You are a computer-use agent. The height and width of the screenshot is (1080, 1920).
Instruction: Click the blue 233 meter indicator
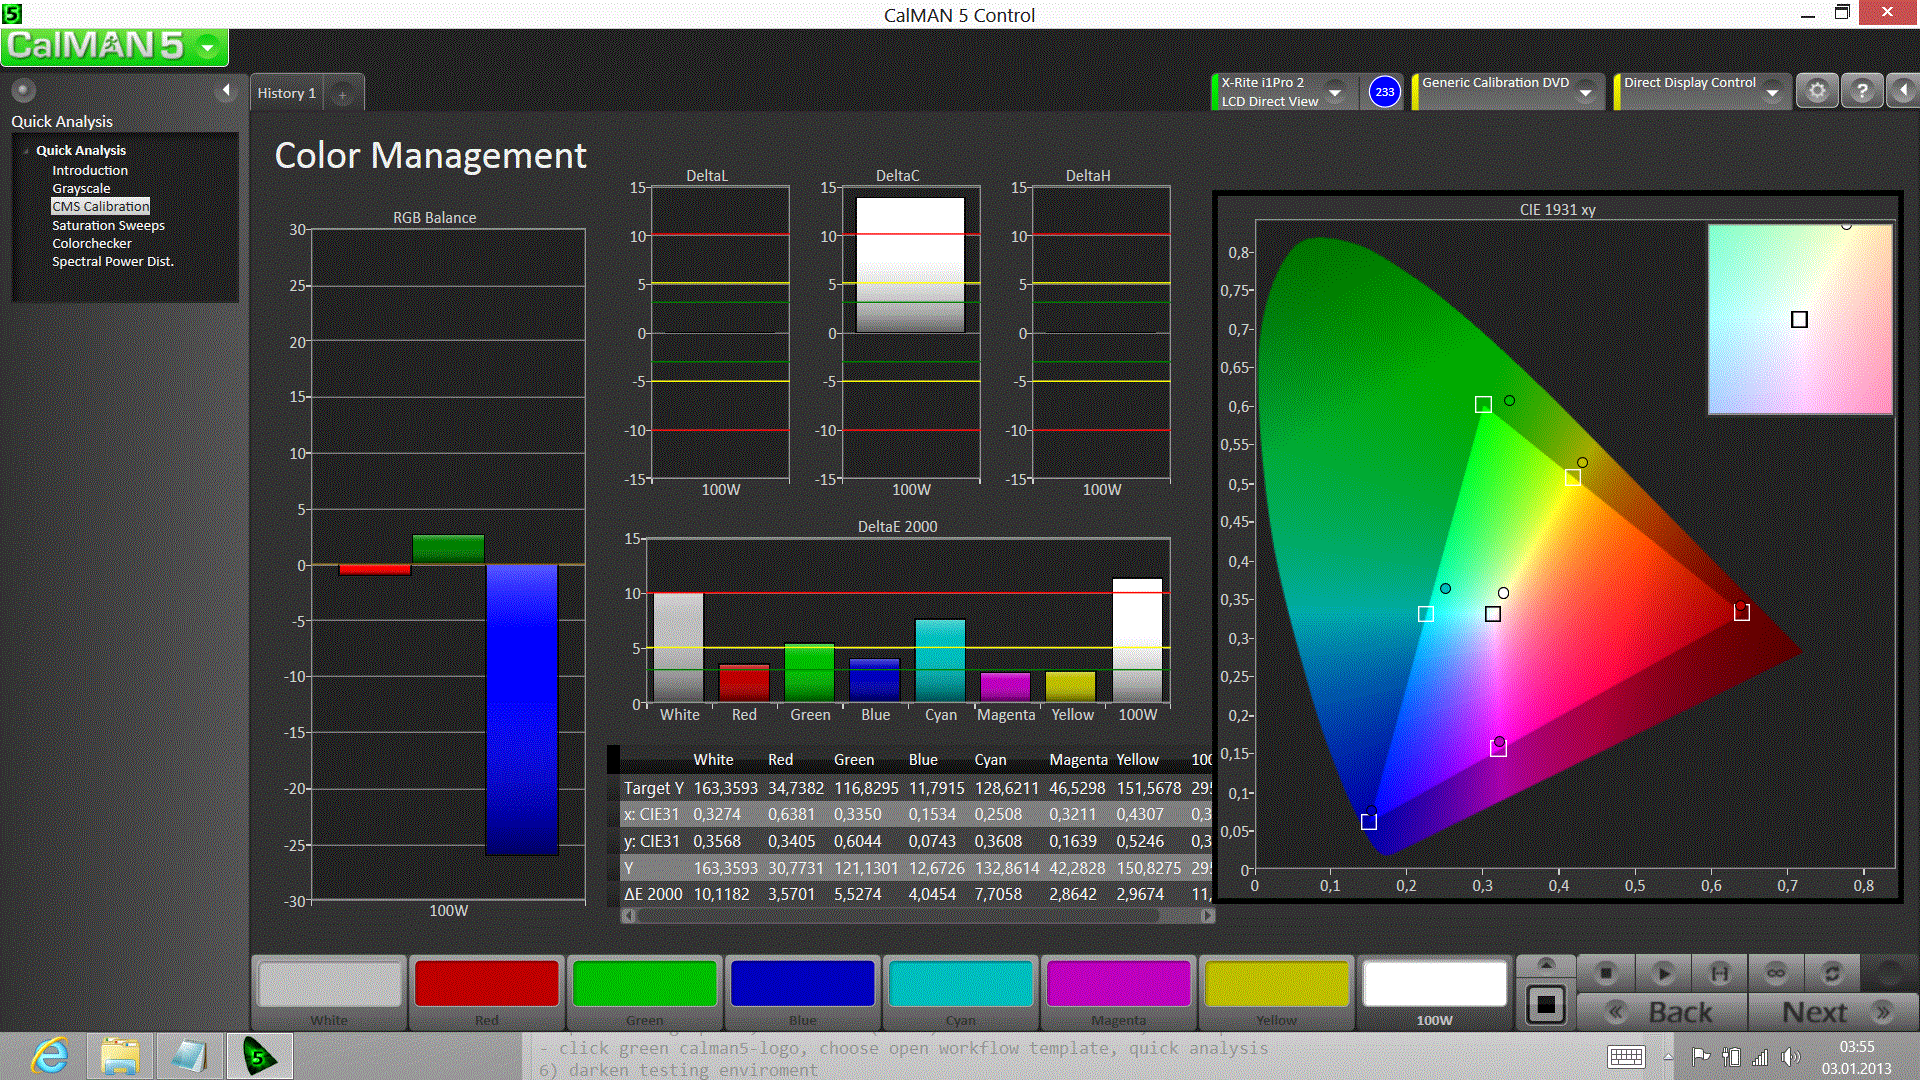[x=1384, y=92]
